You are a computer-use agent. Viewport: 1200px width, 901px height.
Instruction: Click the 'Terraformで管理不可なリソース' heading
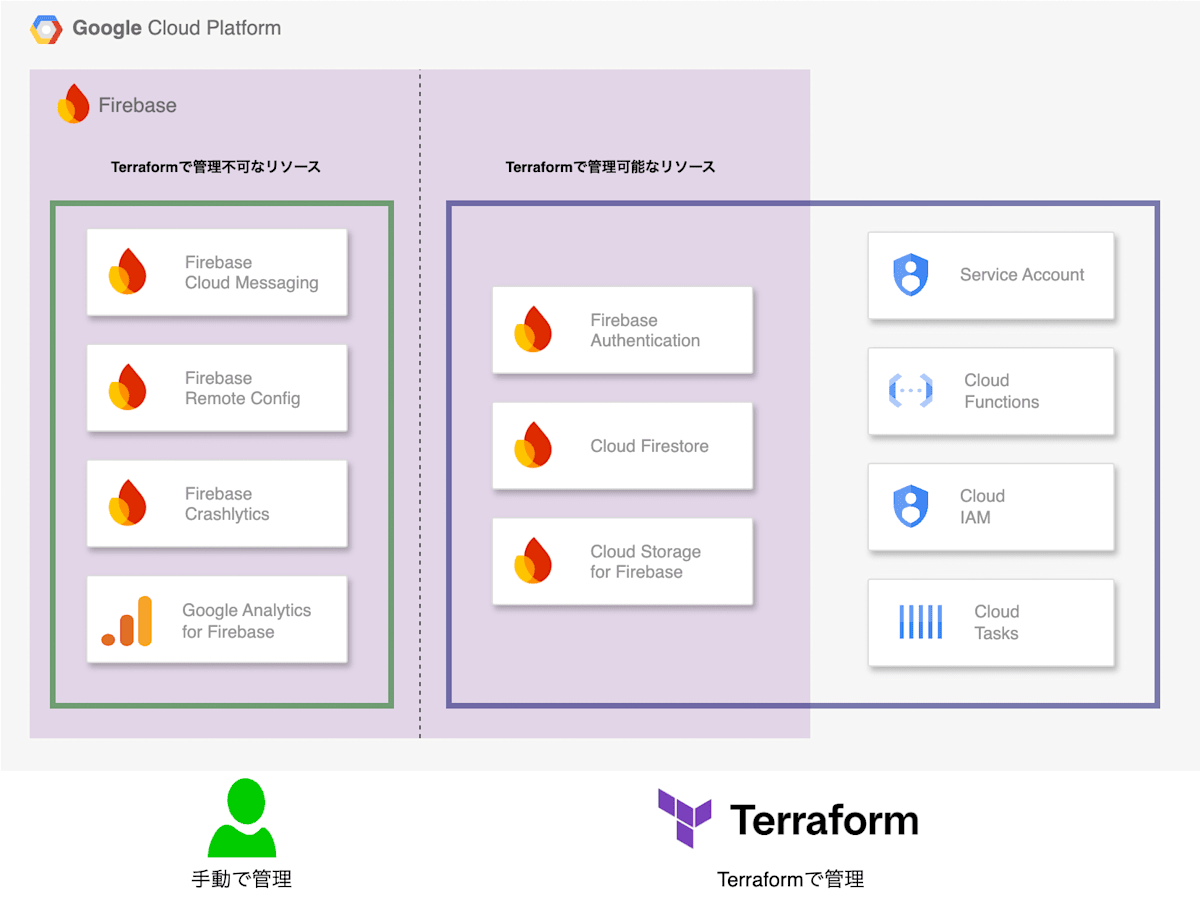pos(216,167)
